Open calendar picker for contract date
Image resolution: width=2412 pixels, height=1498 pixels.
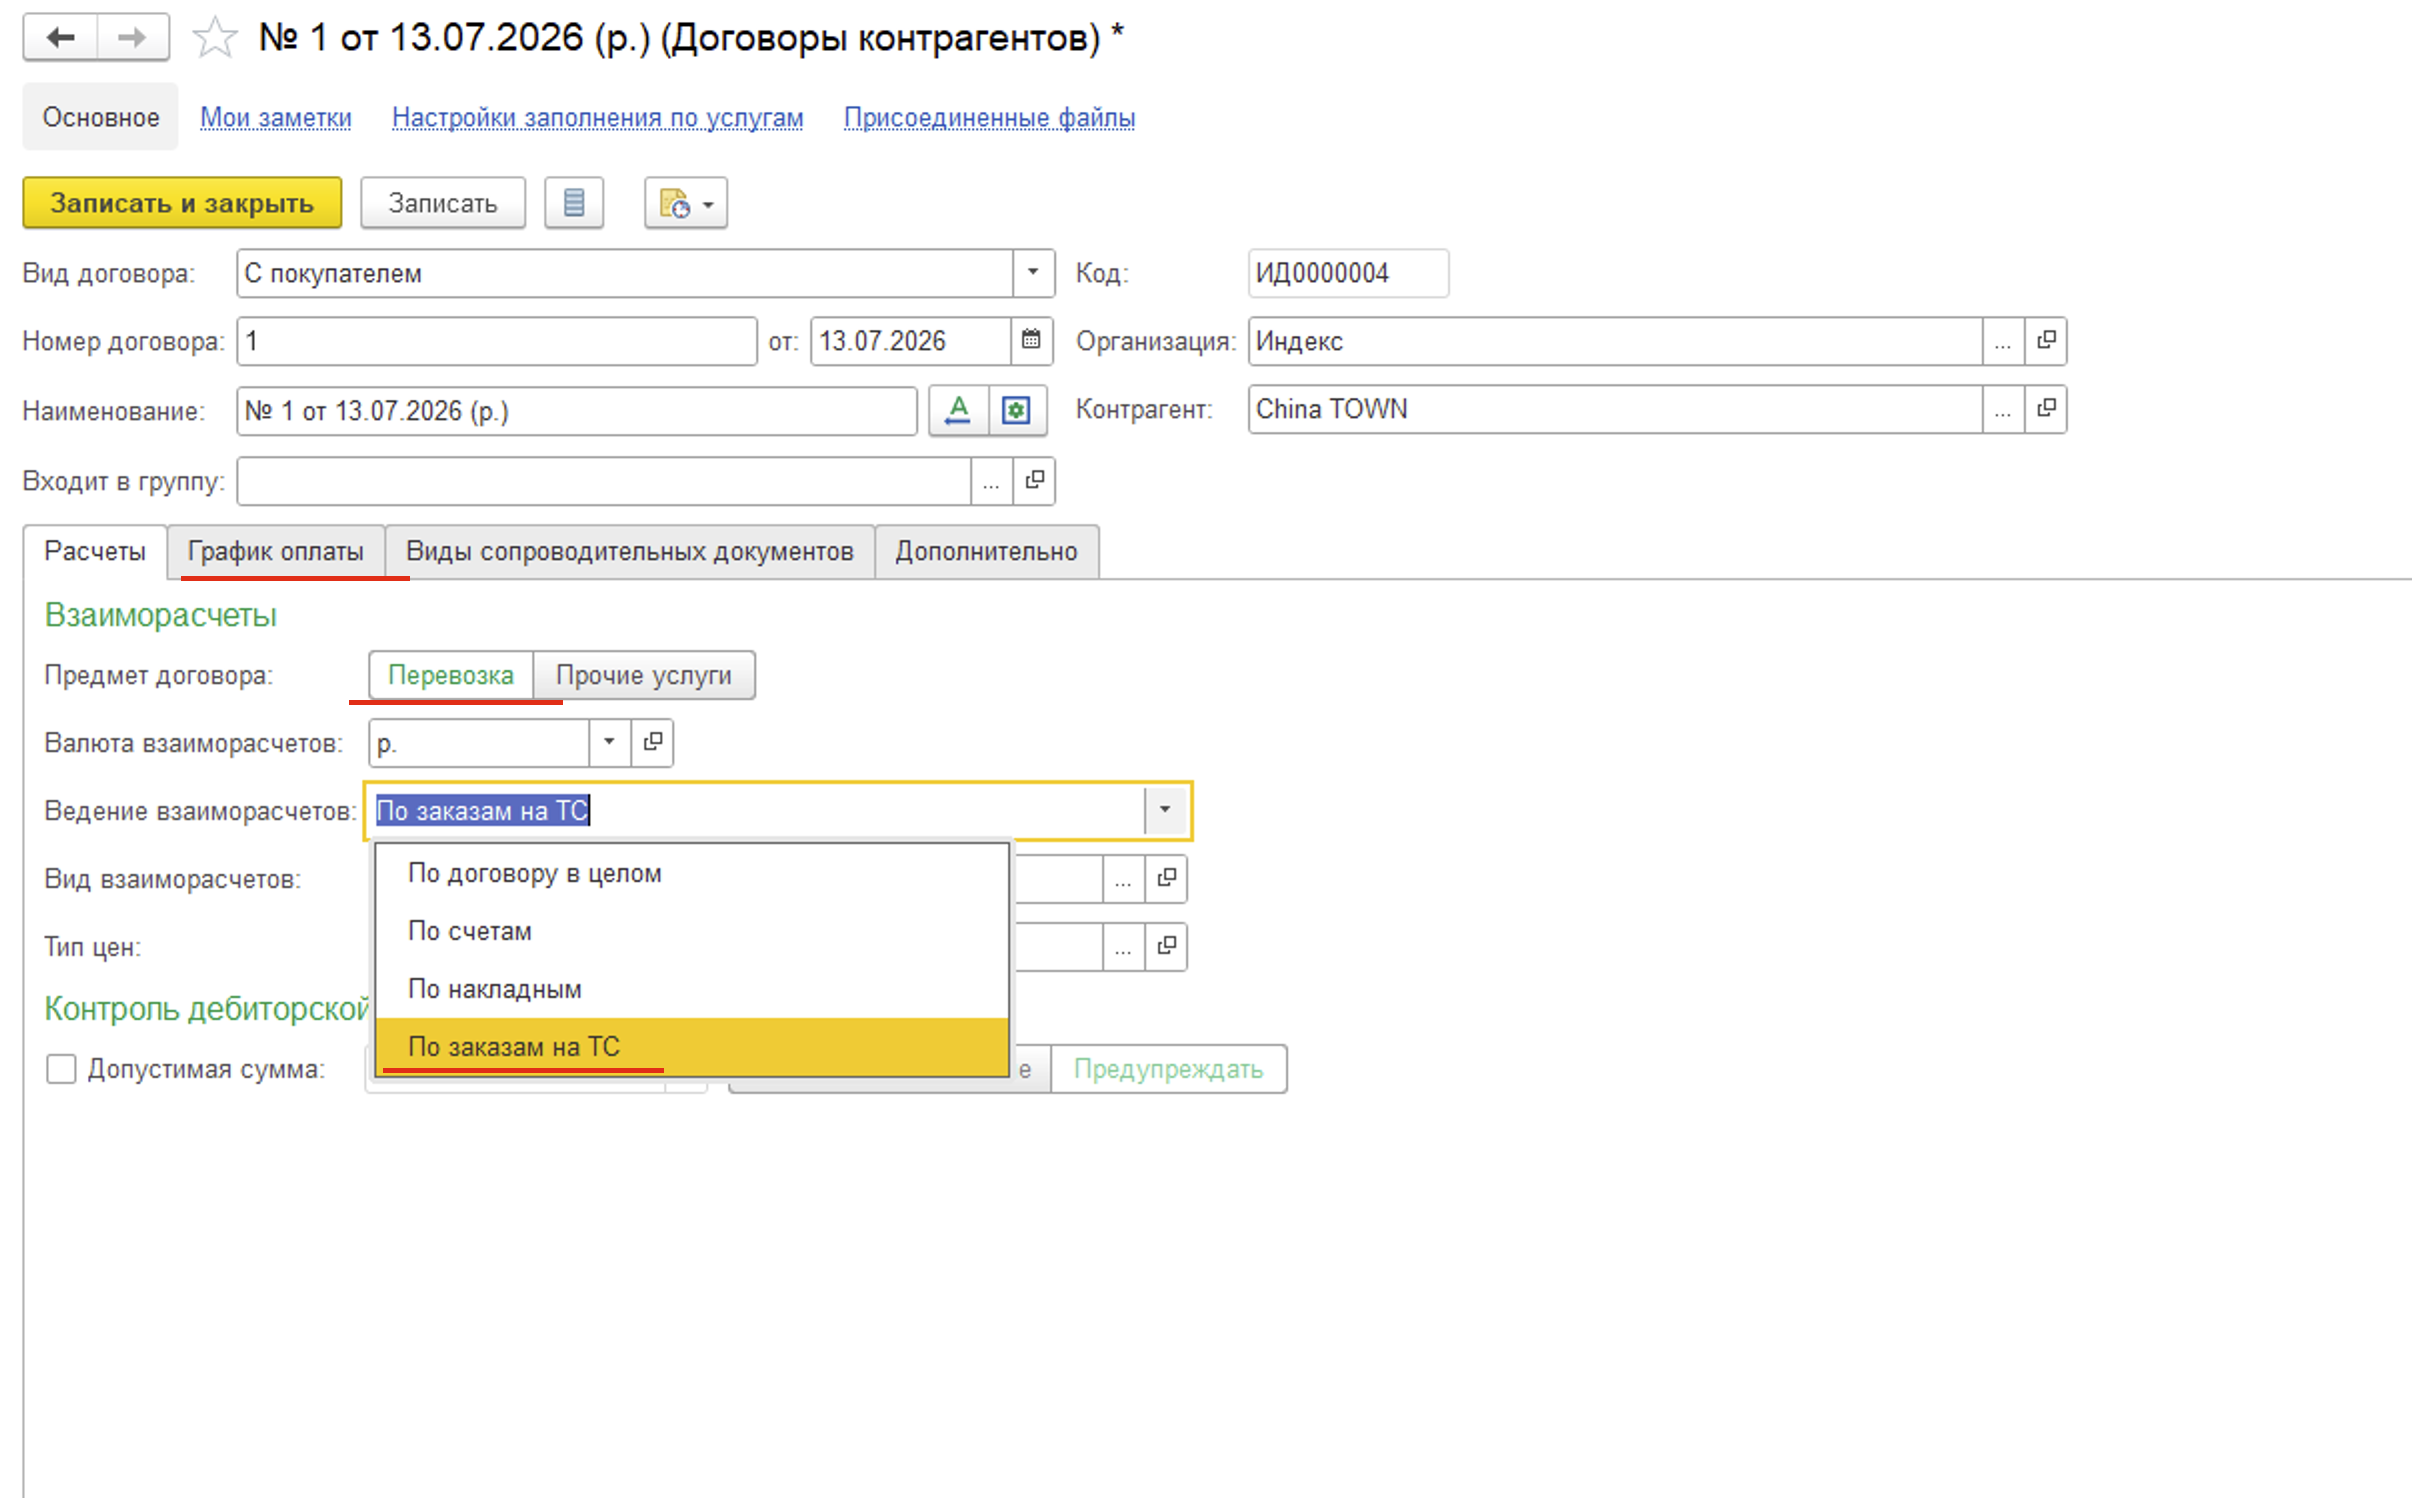1031,341
